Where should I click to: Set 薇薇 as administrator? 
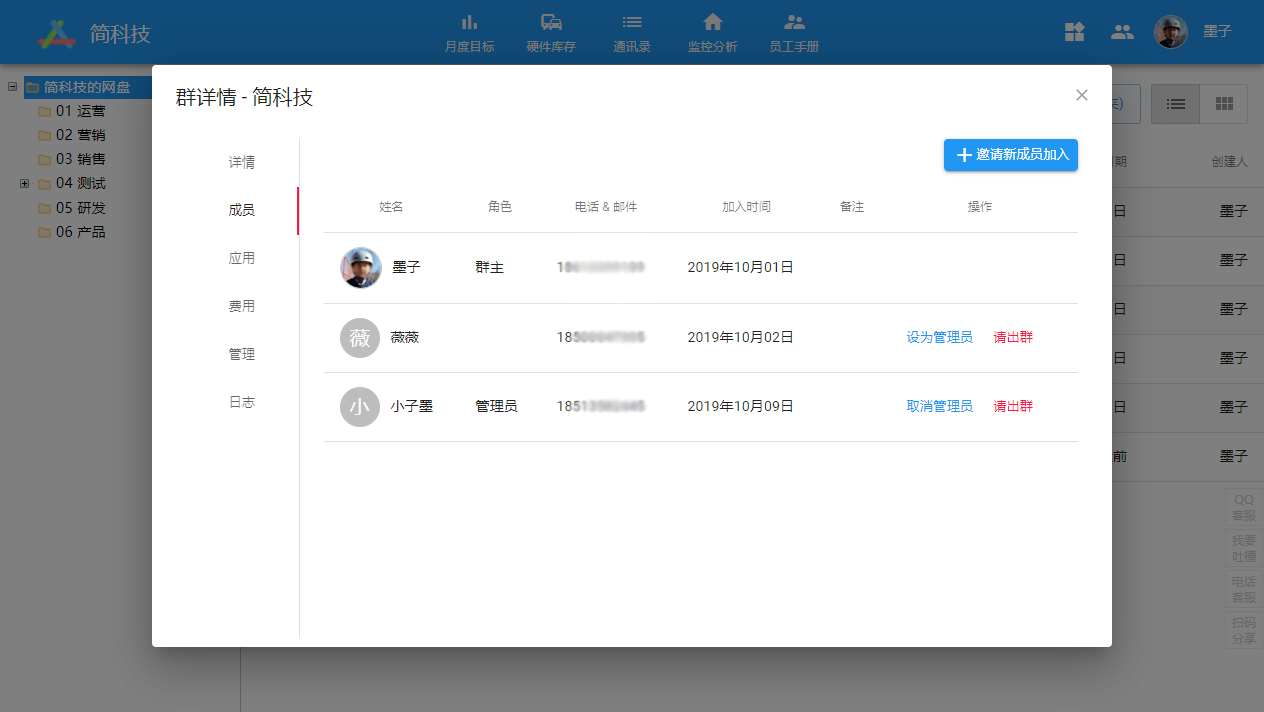click(x=939, y=338)
